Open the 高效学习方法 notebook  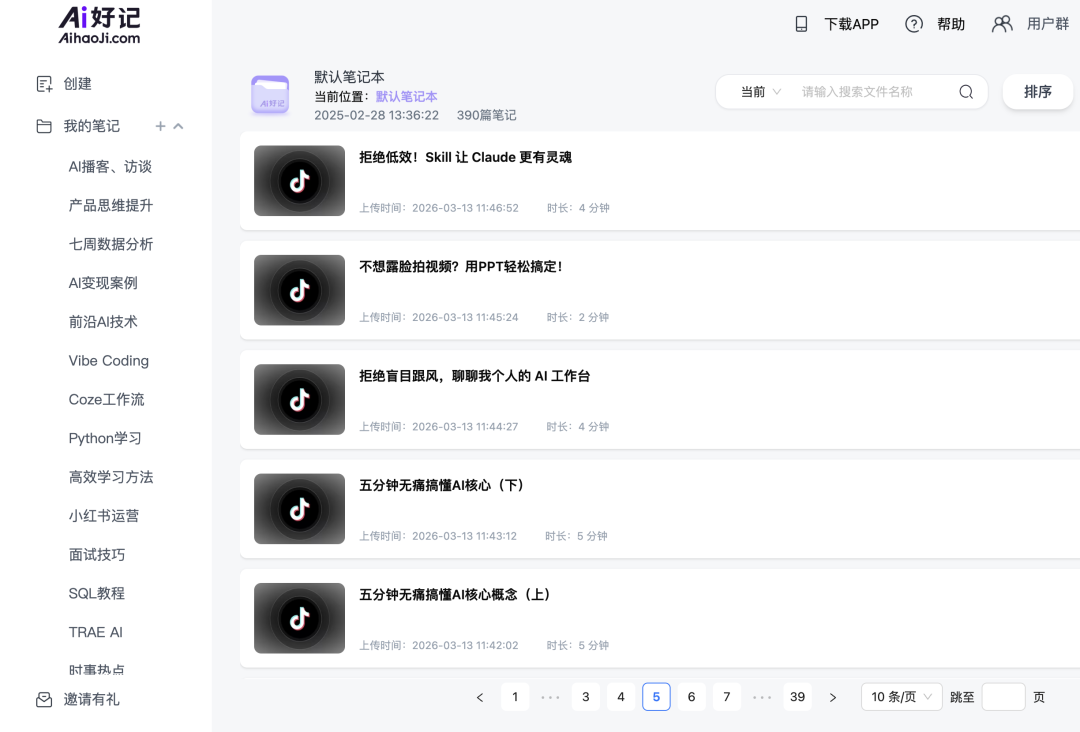pos(111,477)
